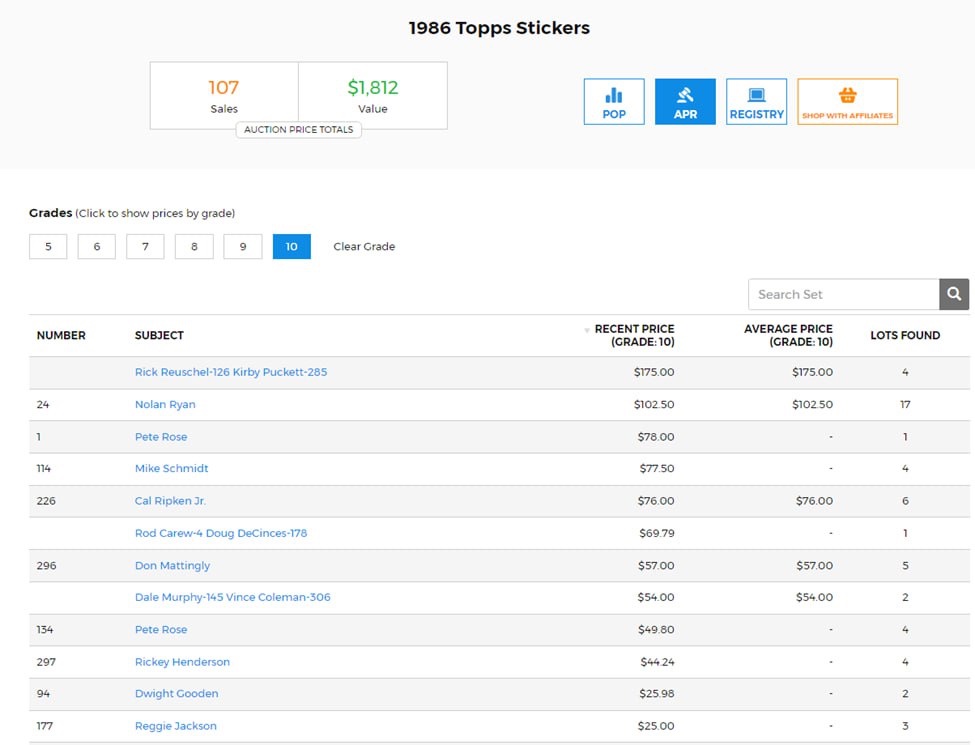
Task: Sort by Number column header
Action: point(61,335)
